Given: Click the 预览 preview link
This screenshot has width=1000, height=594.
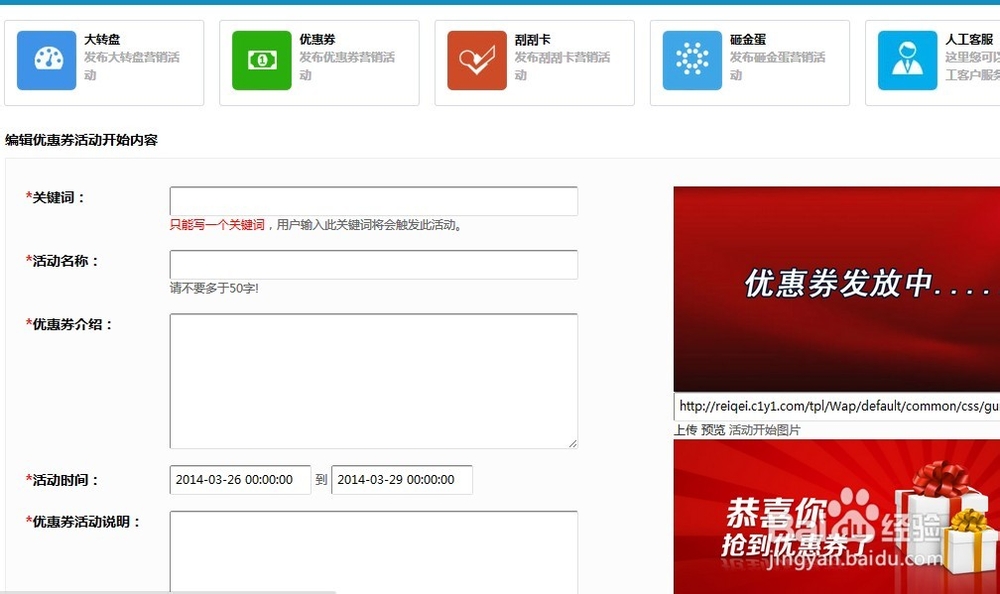Looking at the screenshot, I should (713, 430).
